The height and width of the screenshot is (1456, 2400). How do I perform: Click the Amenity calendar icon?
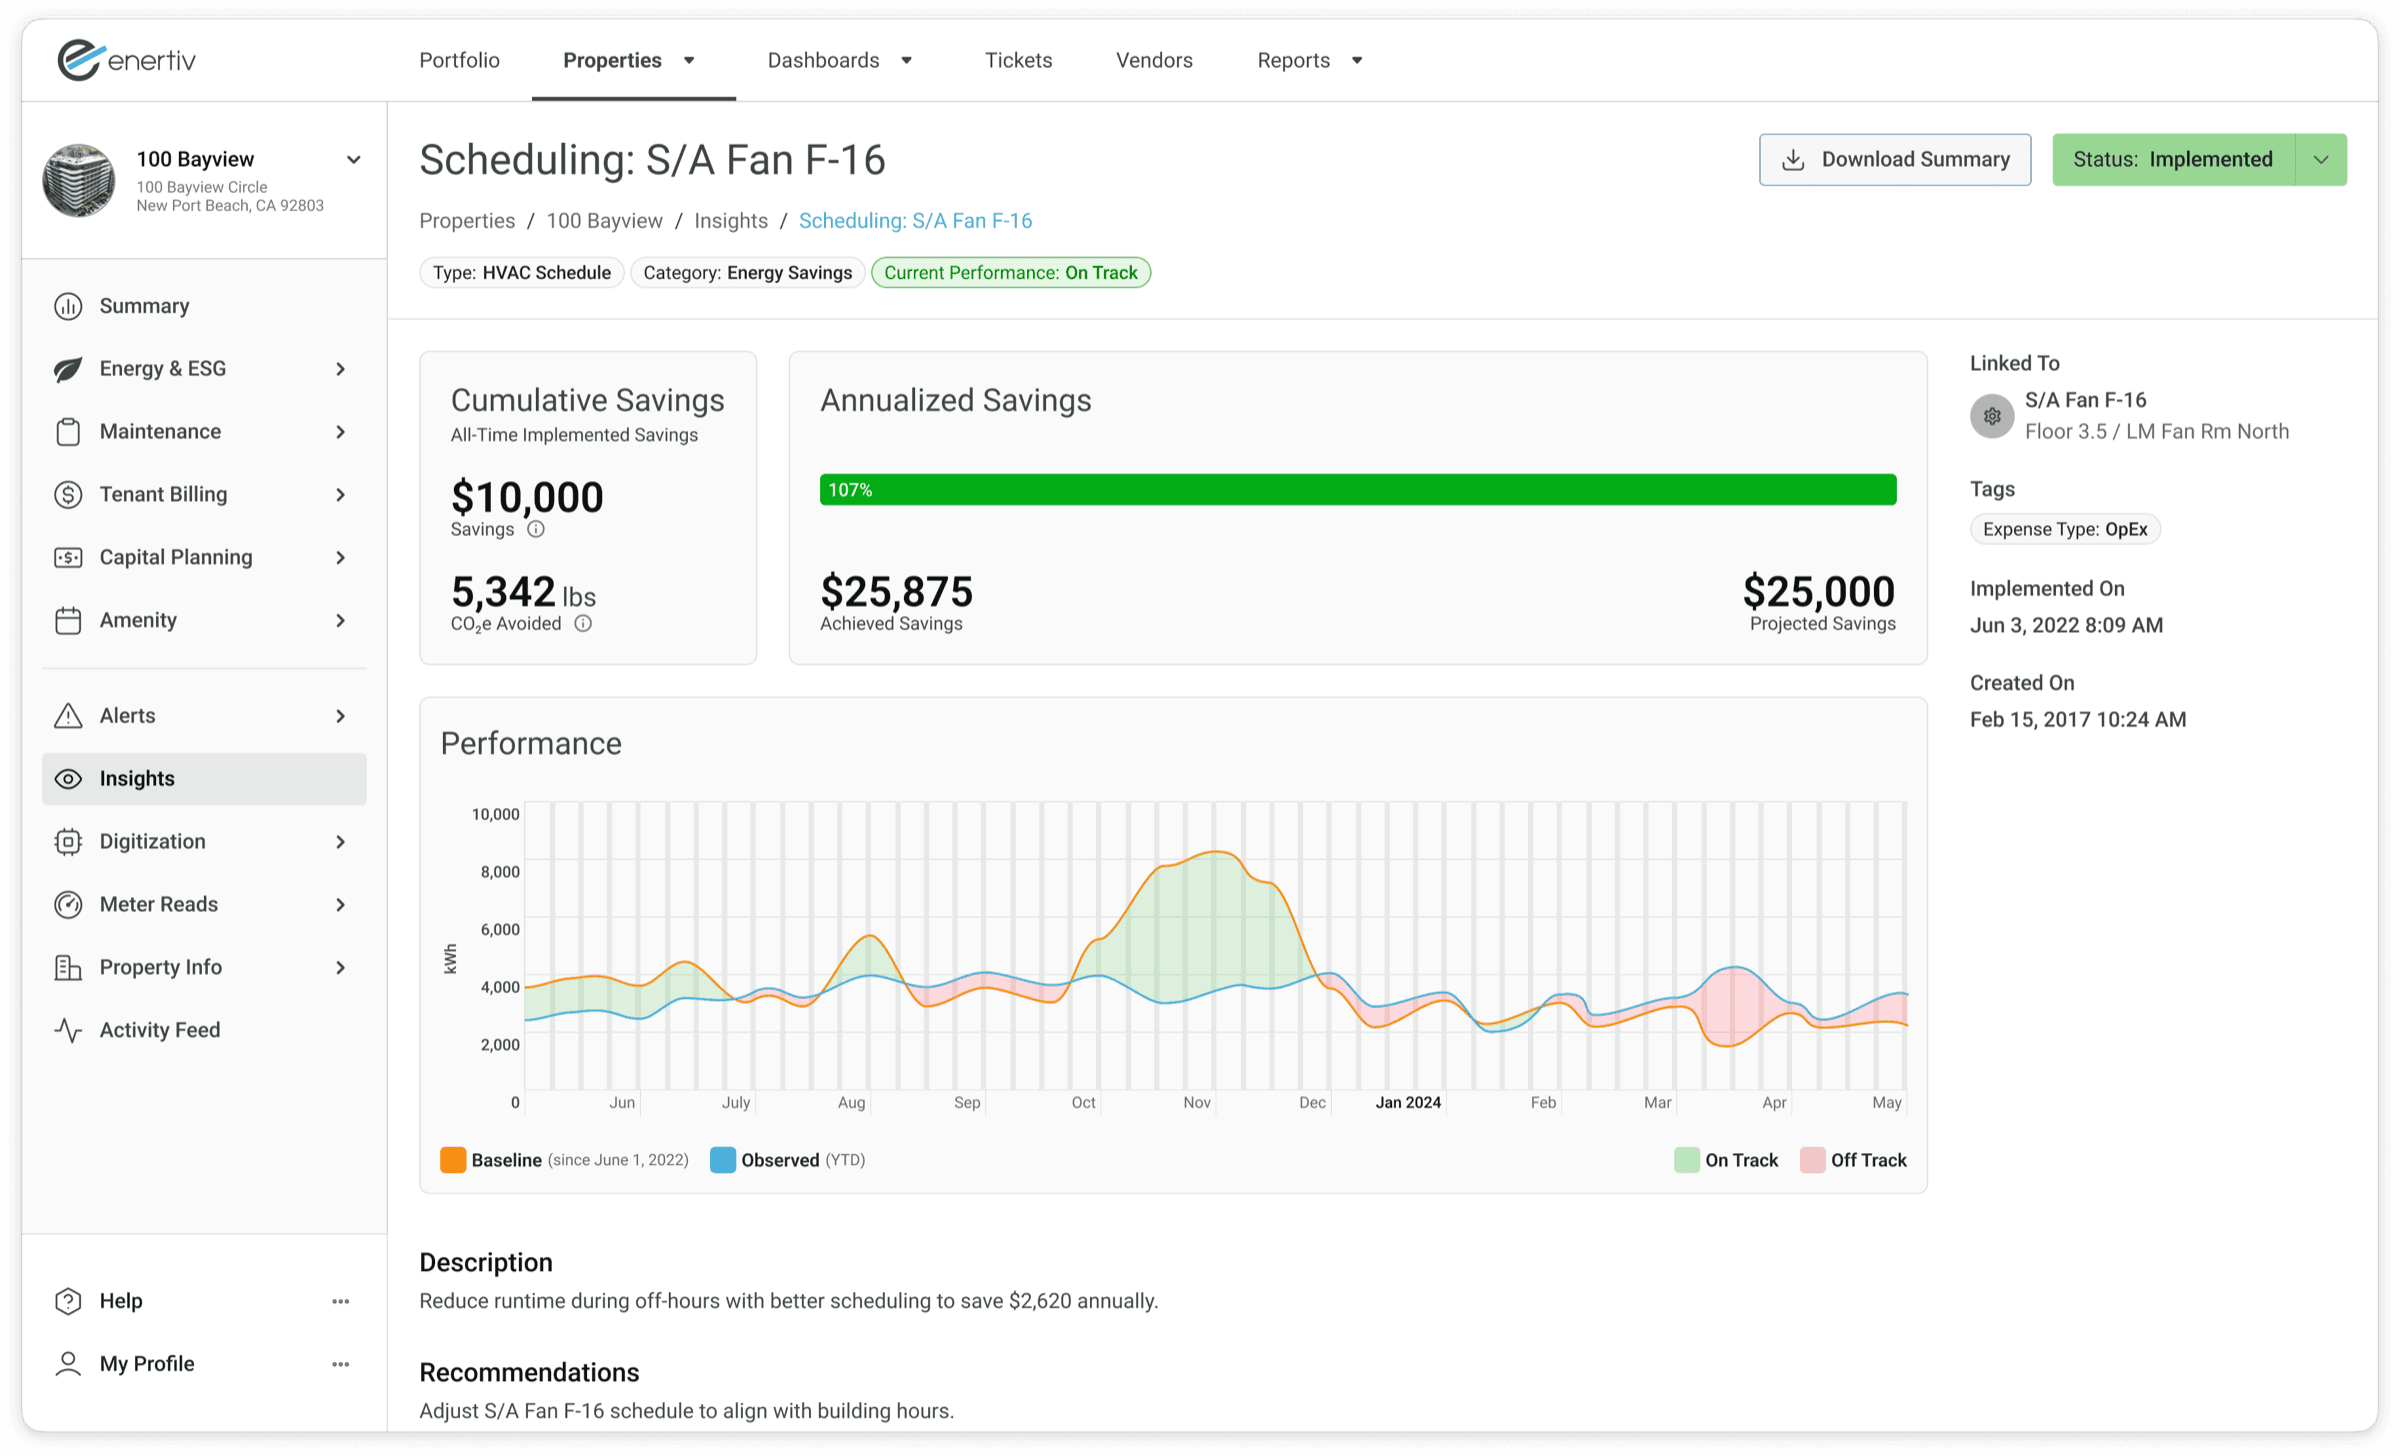click(x=68, y=621)
